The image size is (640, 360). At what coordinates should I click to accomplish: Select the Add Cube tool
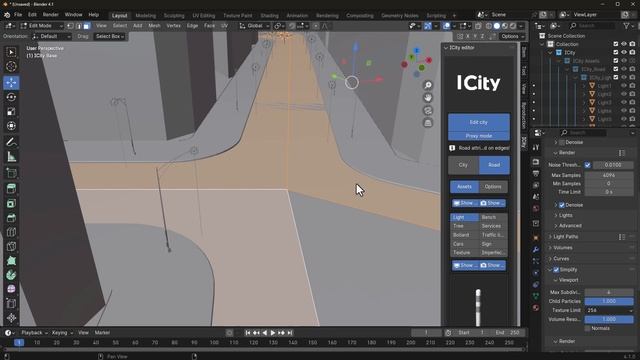[x=11, y=173]
